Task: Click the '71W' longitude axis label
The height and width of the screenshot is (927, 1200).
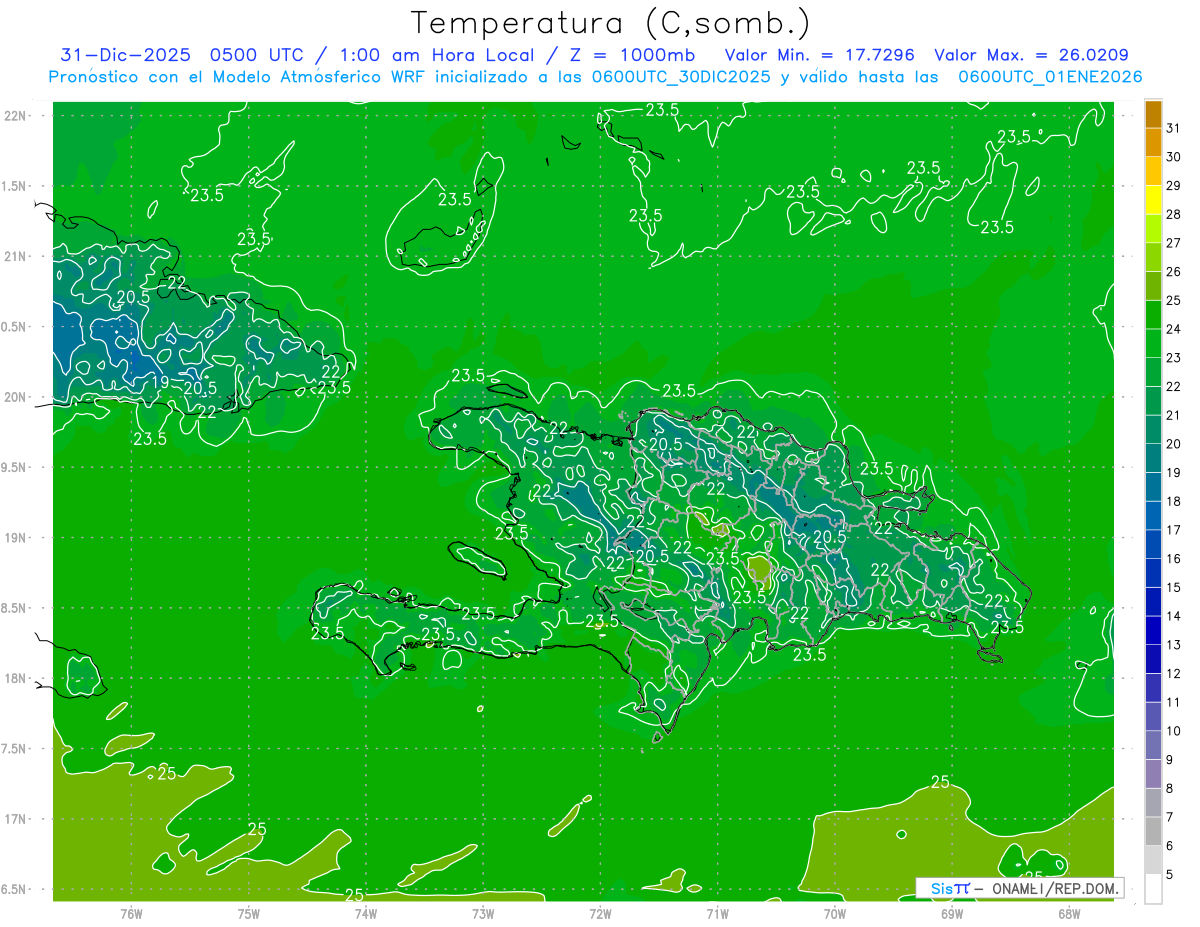Action: click(x=717, y=913)
